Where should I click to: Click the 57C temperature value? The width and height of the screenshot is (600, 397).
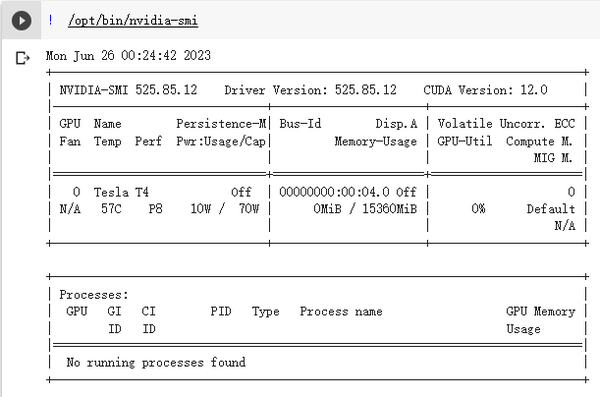coord(111,209)
